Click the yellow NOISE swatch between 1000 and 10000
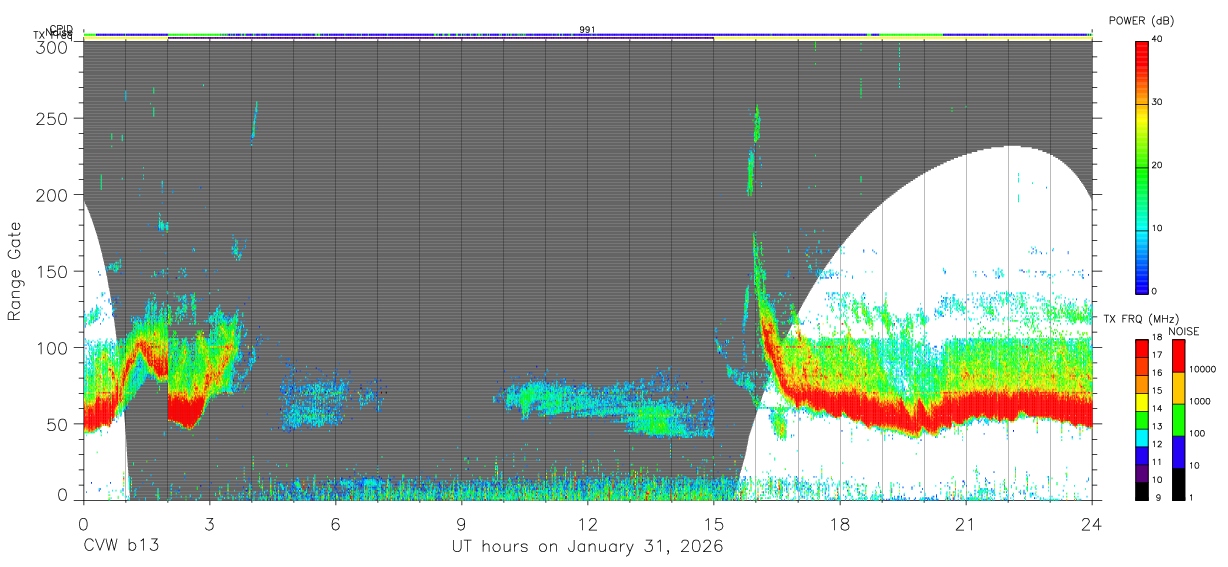Screen dimensions: 1228x567 (x=1179, y=387)
